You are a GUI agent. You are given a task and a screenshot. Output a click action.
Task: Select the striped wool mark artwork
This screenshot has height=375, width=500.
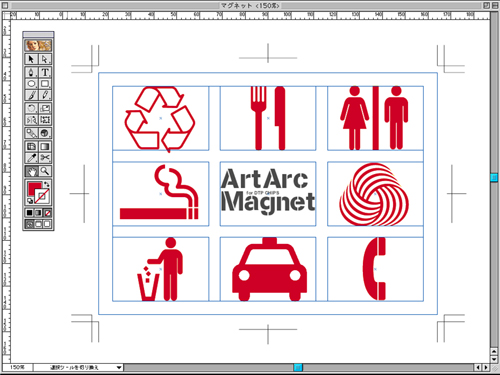(374, 194)
